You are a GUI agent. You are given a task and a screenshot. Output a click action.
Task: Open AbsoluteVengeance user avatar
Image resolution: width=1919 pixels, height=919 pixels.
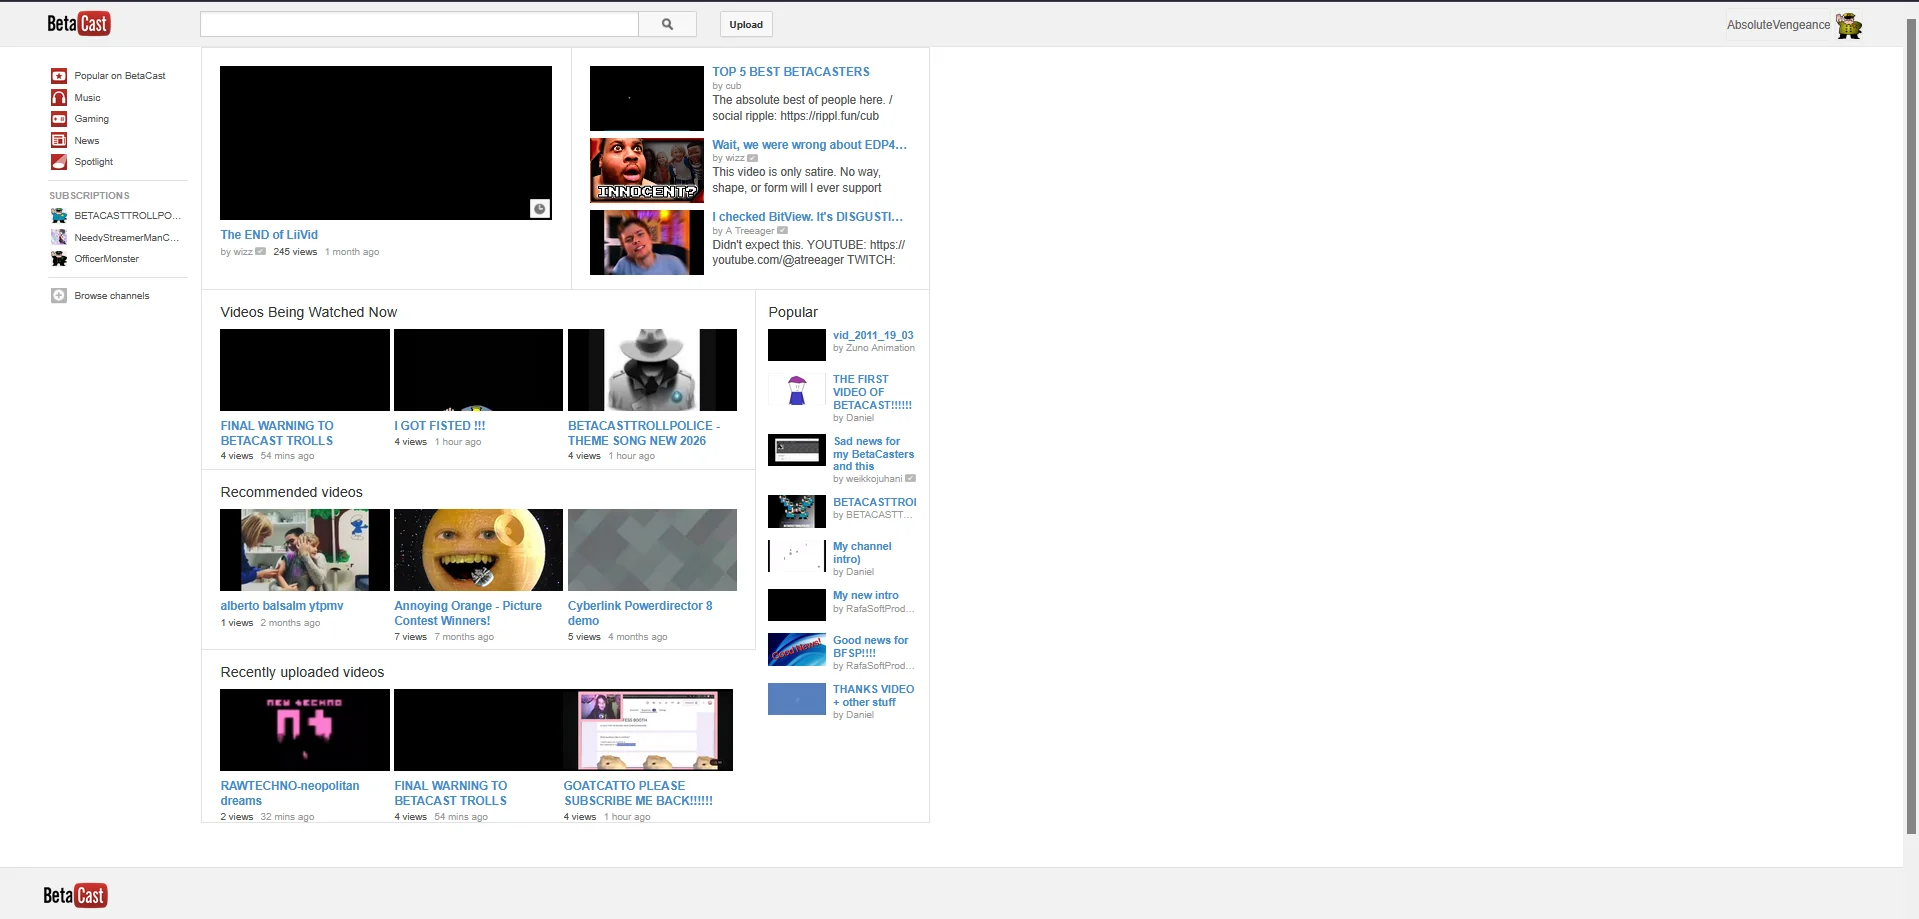point(1849,25)
